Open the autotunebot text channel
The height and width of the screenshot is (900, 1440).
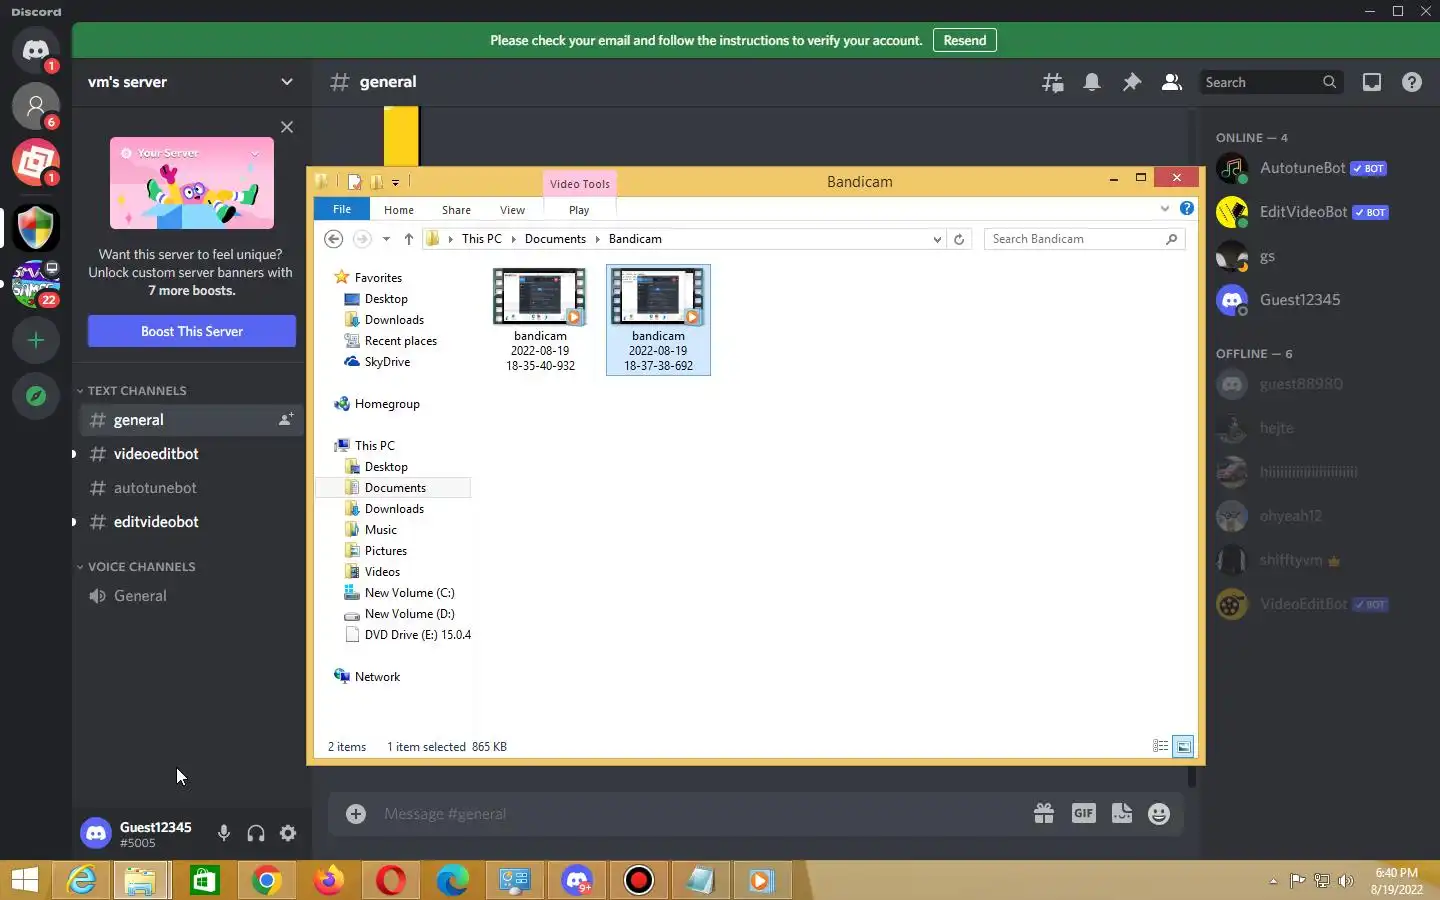pos(190,488)
